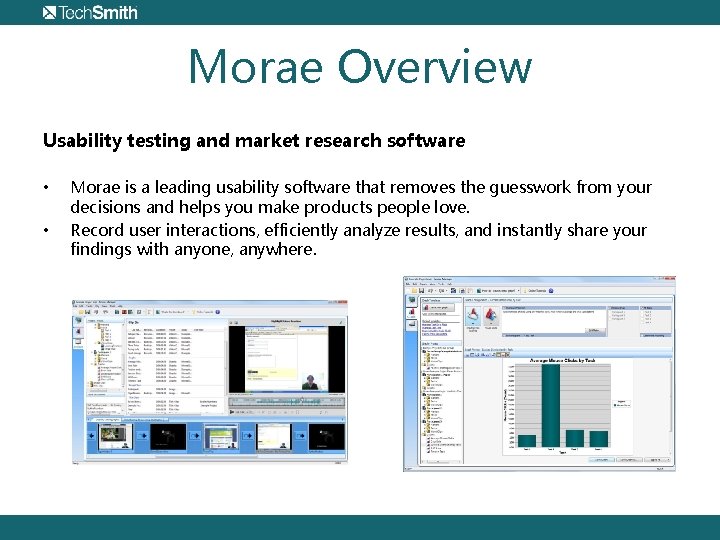Select the highlighted bottom sidebar tab in left Morae window
Image resolution: width=720 pixels, height=540 pixels.
pyautogui.click(x=79, y=343)
